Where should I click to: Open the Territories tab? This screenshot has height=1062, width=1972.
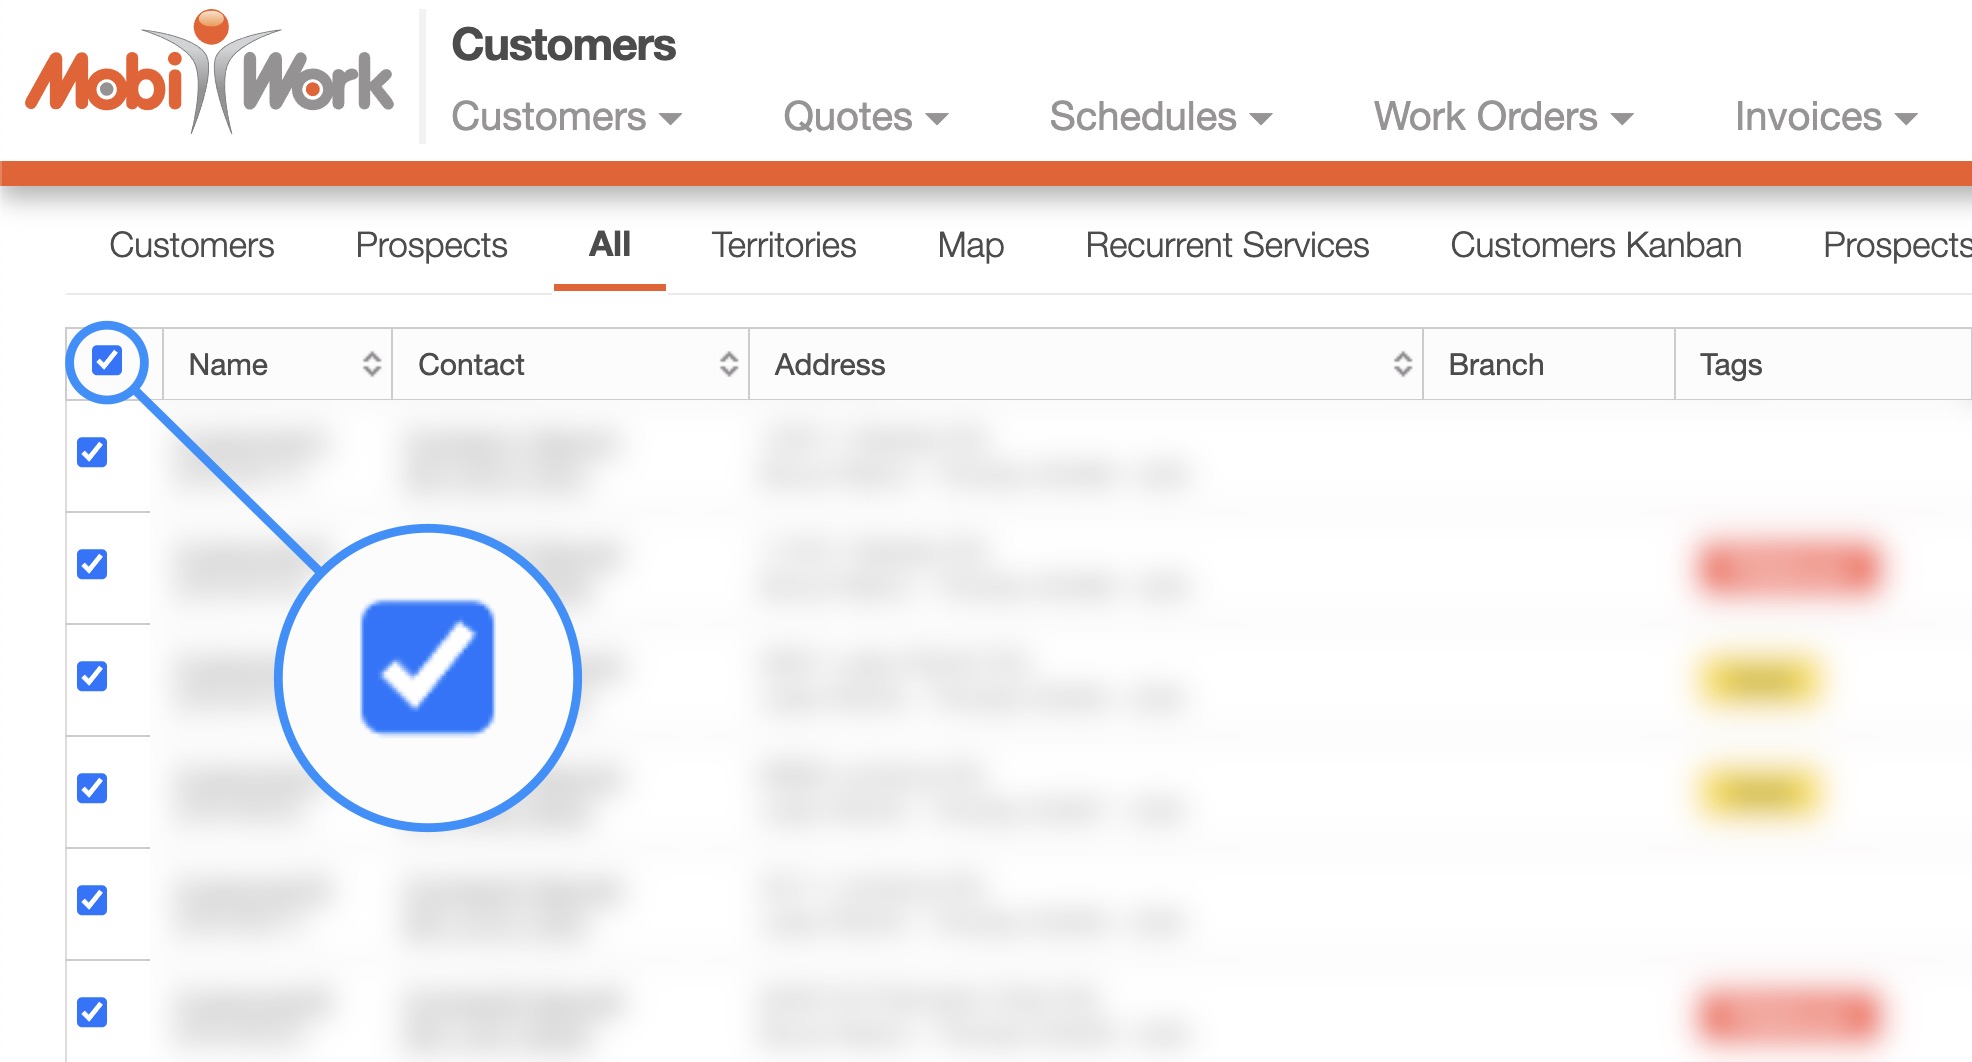coord(783,245)
